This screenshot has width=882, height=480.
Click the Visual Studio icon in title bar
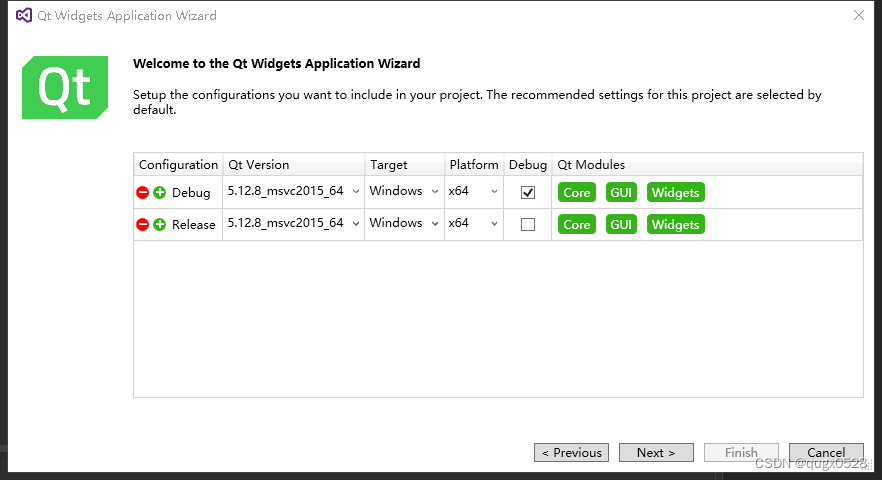pos(24,15)
